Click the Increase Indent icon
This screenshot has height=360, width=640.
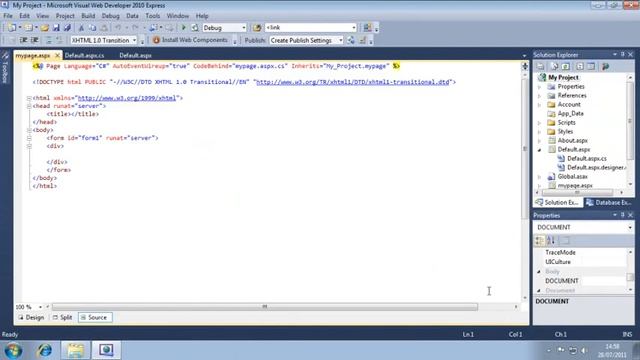click(x=35, y=40)
